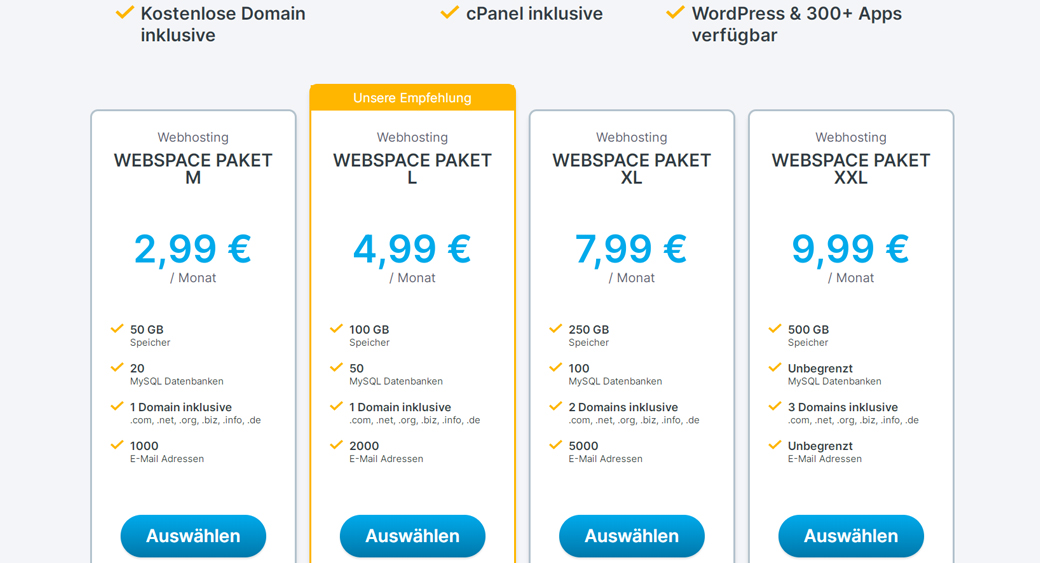Viewport: 1040px width, 563px height.
Task: Click the checkmark next to 3 Domains inklusive
Action: pyautogui.click(x=775, y=406)
